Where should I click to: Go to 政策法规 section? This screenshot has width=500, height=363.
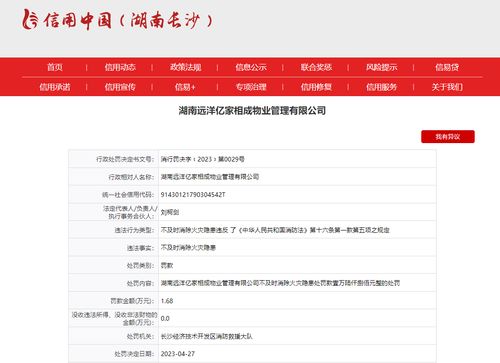(185, 67)
